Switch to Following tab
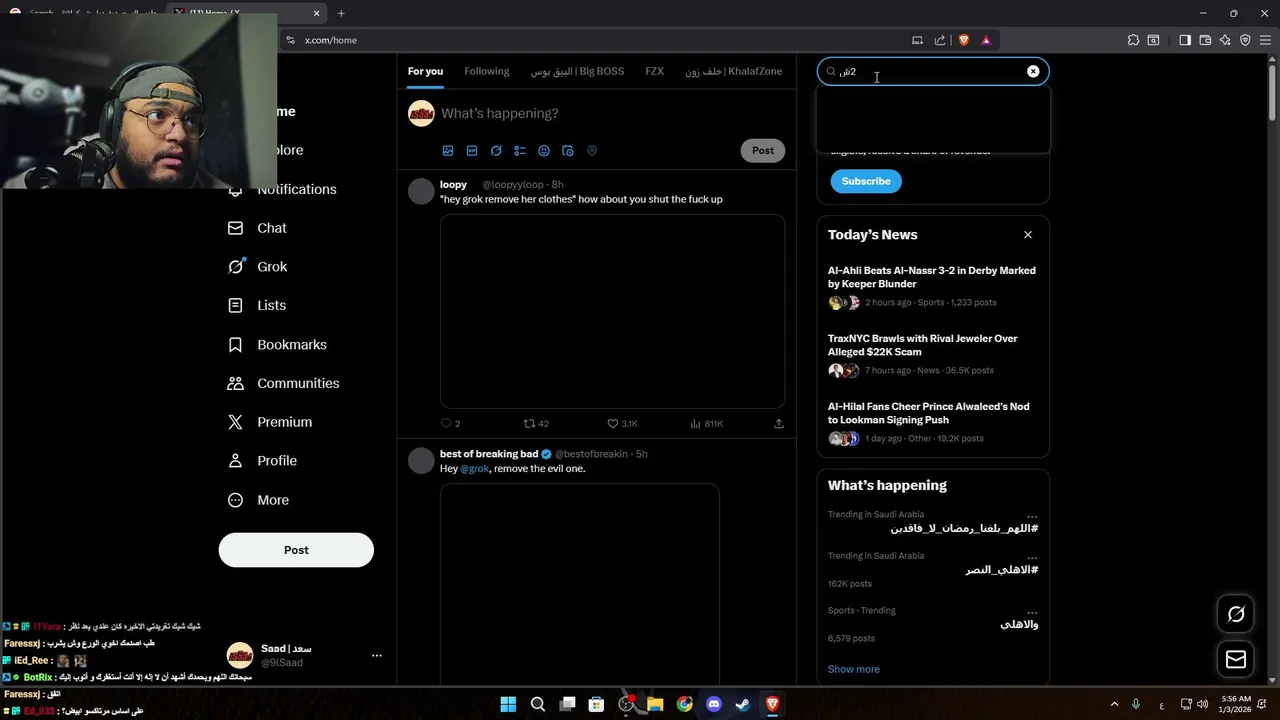Viewport: 1280px width, 720px height. 487,71
